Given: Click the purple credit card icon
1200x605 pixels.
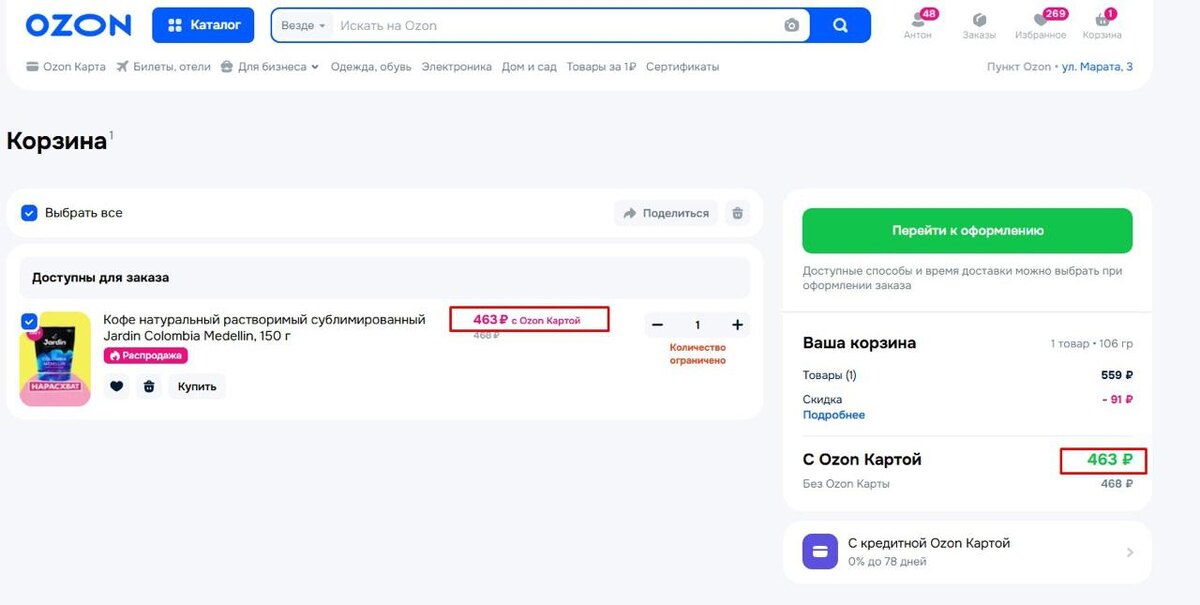Looking at the screenshot, I should (x=820, y=551).
